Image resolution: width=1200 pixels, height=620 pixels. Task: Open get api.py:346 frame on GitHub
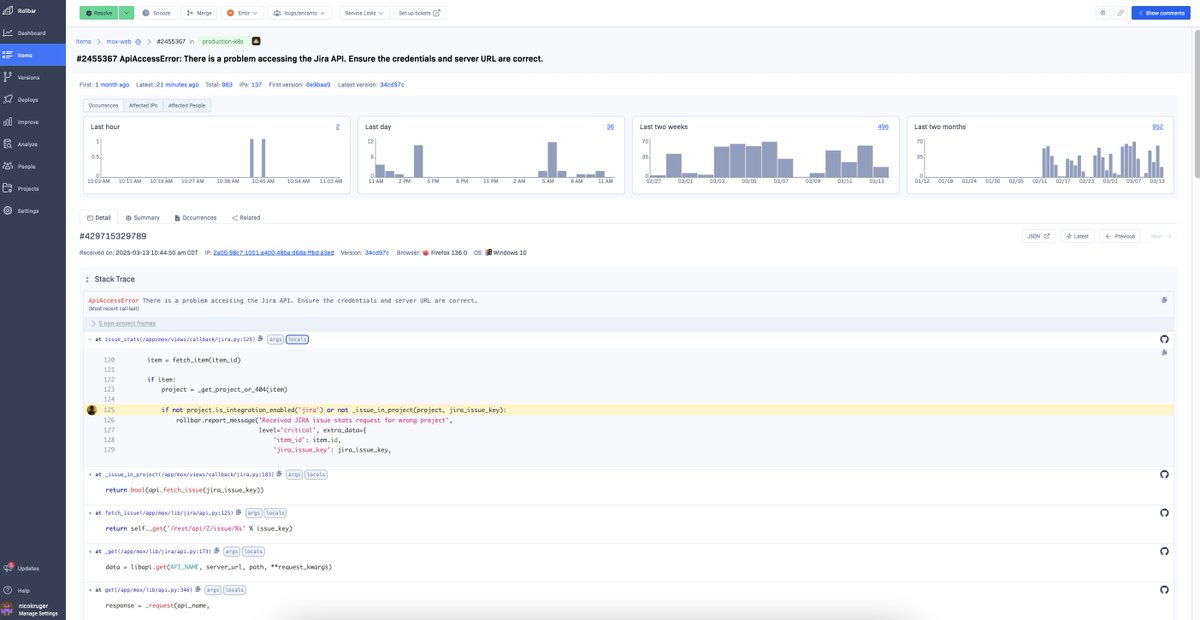point(1164,589)
